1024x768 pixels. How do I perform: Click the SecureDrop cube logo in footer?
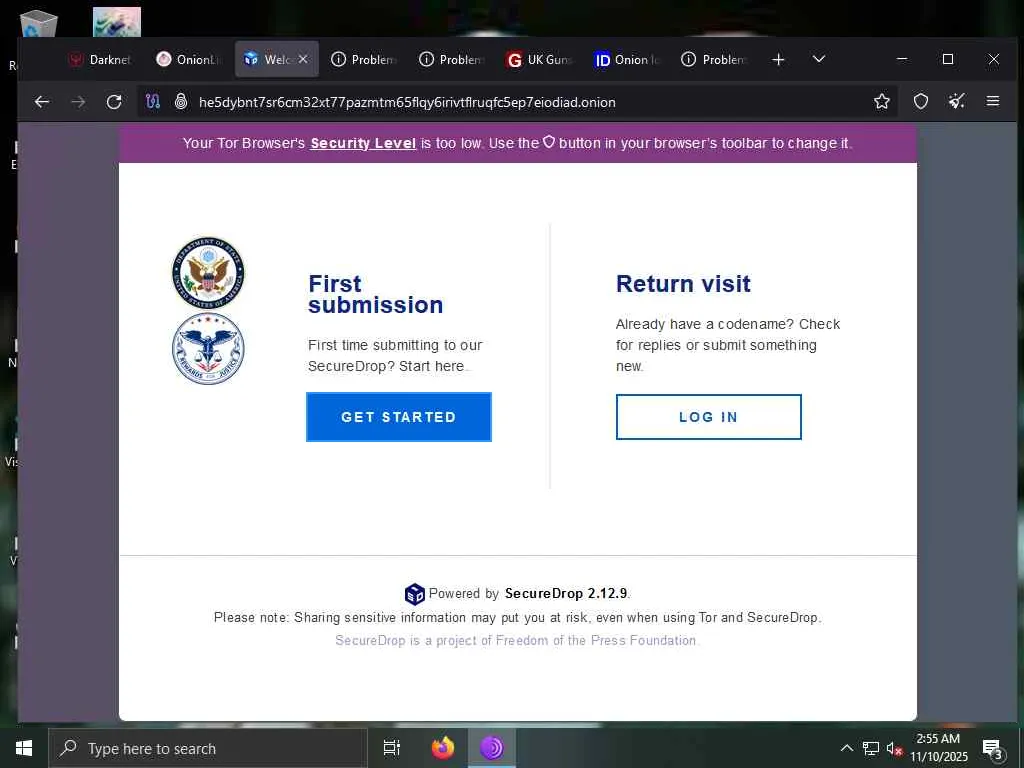click(415, 594)
